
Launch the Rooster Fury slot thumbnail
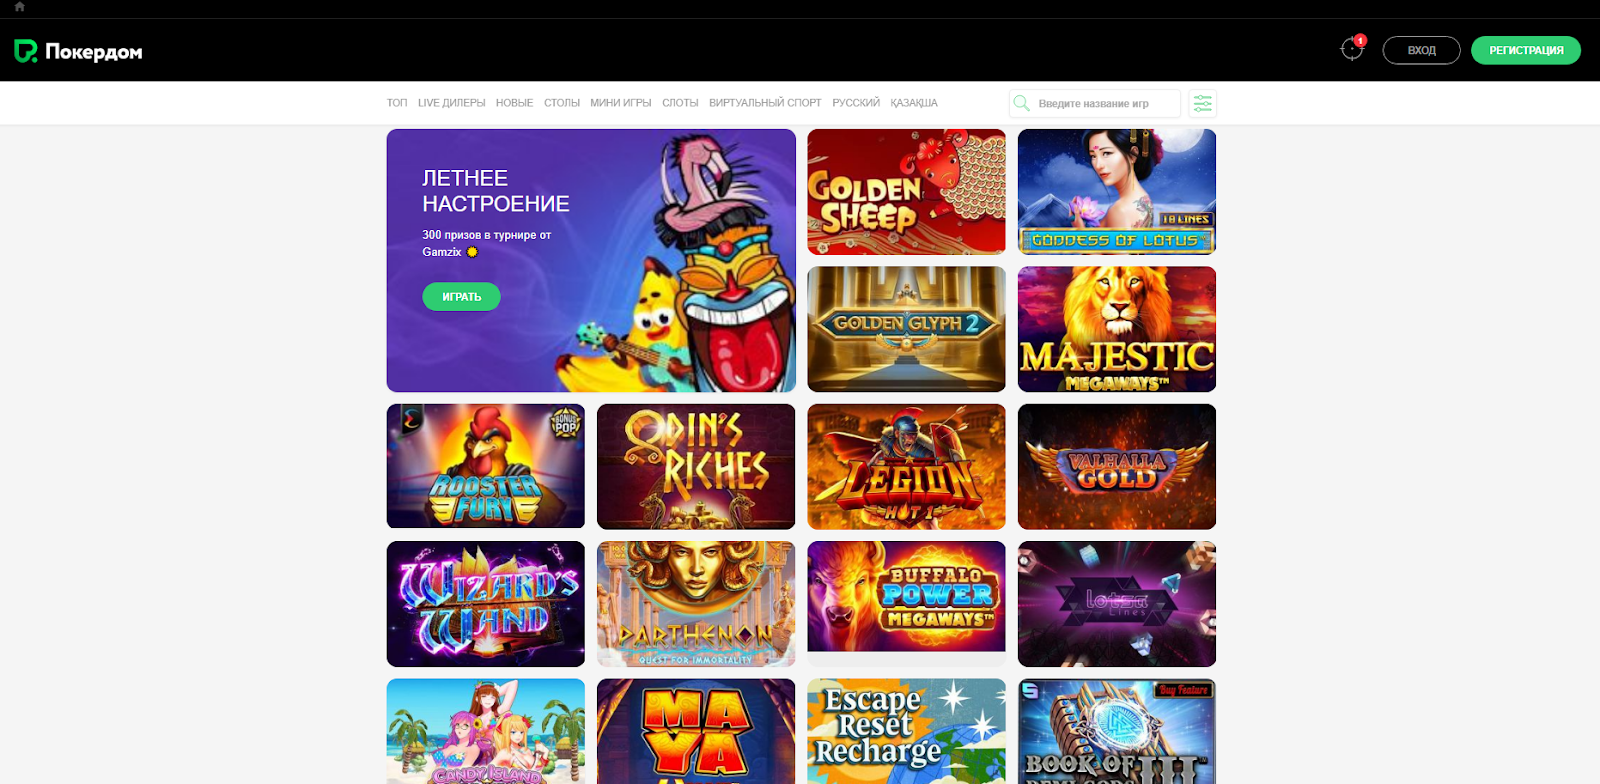[486, 466]
